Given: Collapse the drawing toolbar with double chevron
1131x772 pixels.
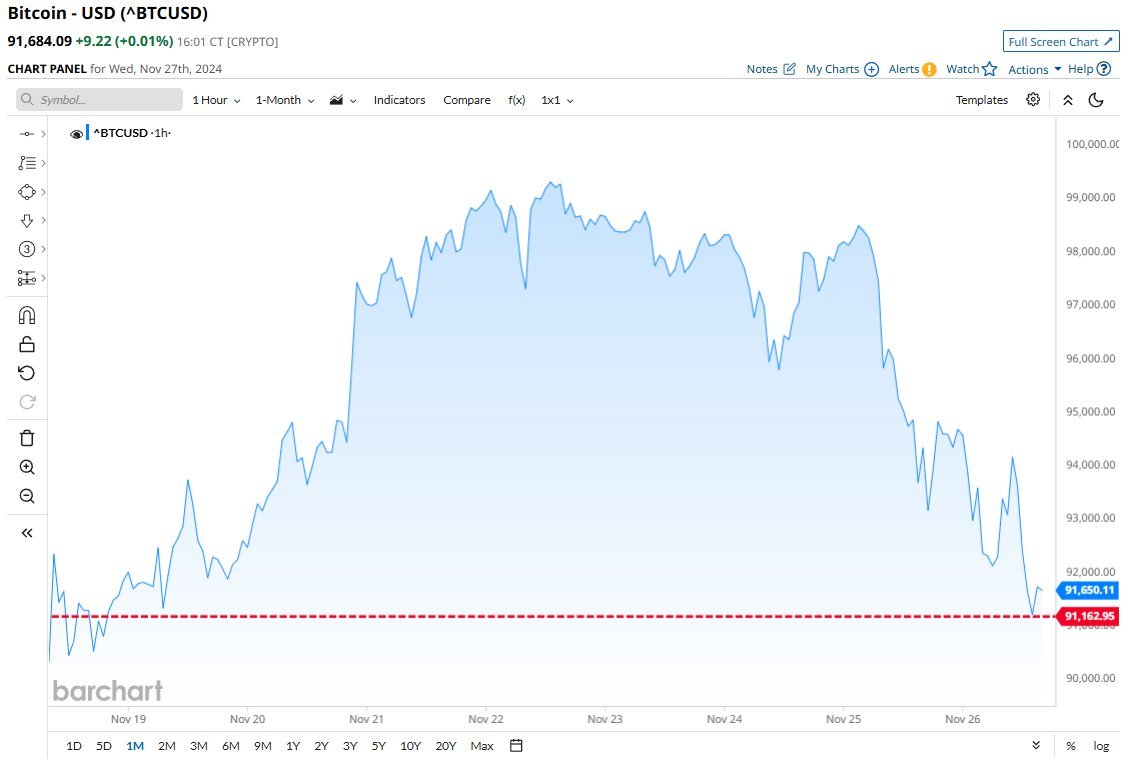Looking at the screenshot, I should pyautogui.click(x=27, y=533).
